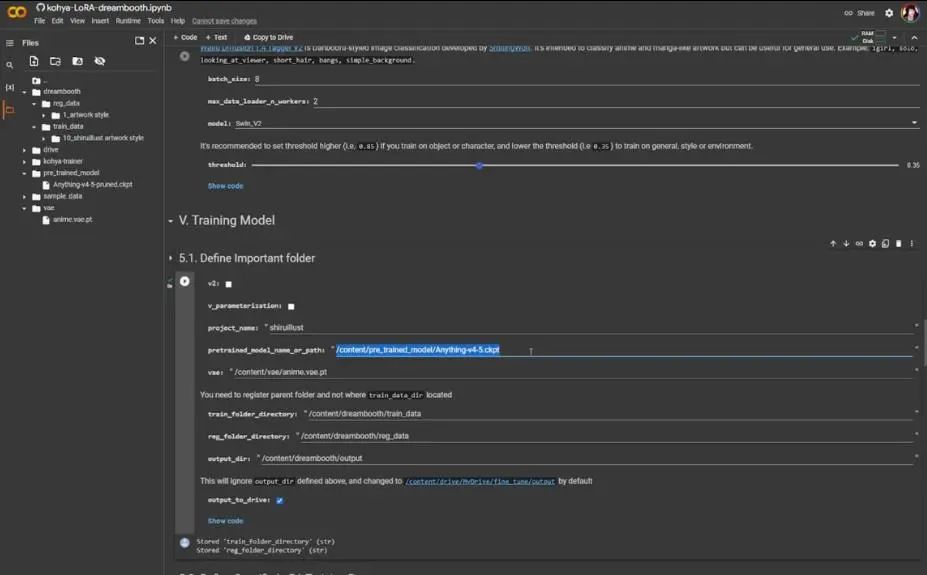Screen dimensions: 927x575
Task: Open the View menu
Action: [77, 21]
